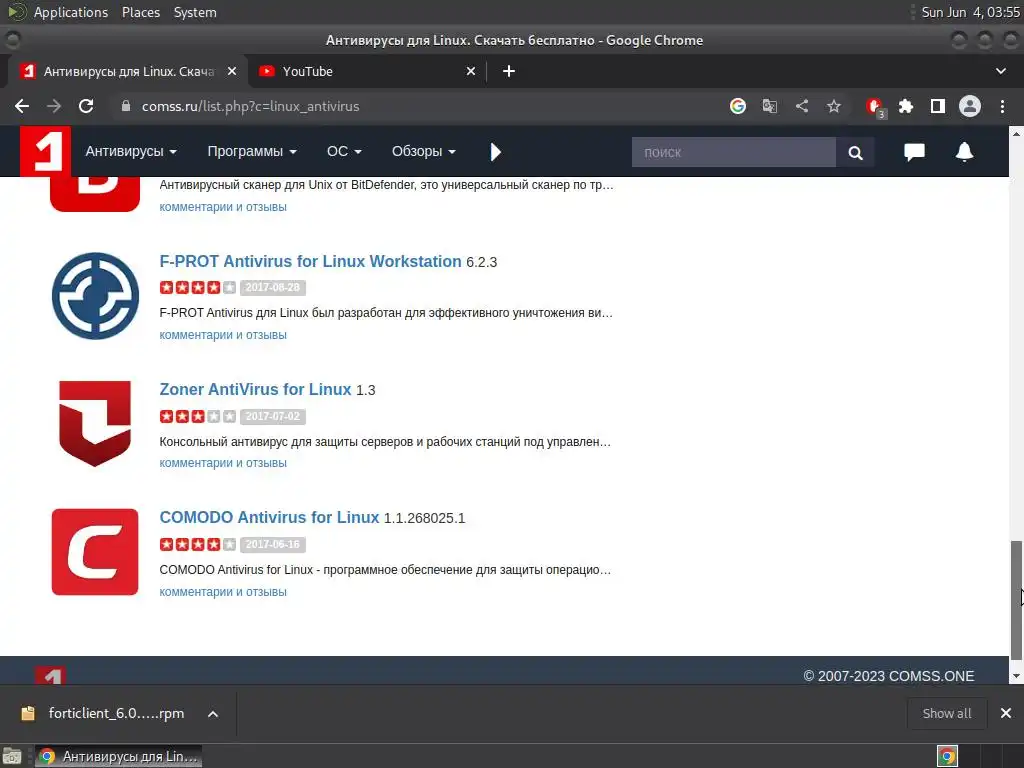Screen dimensions: 1024x768
Task: Close the downloads bar
Action: [x=1006, y=713]
